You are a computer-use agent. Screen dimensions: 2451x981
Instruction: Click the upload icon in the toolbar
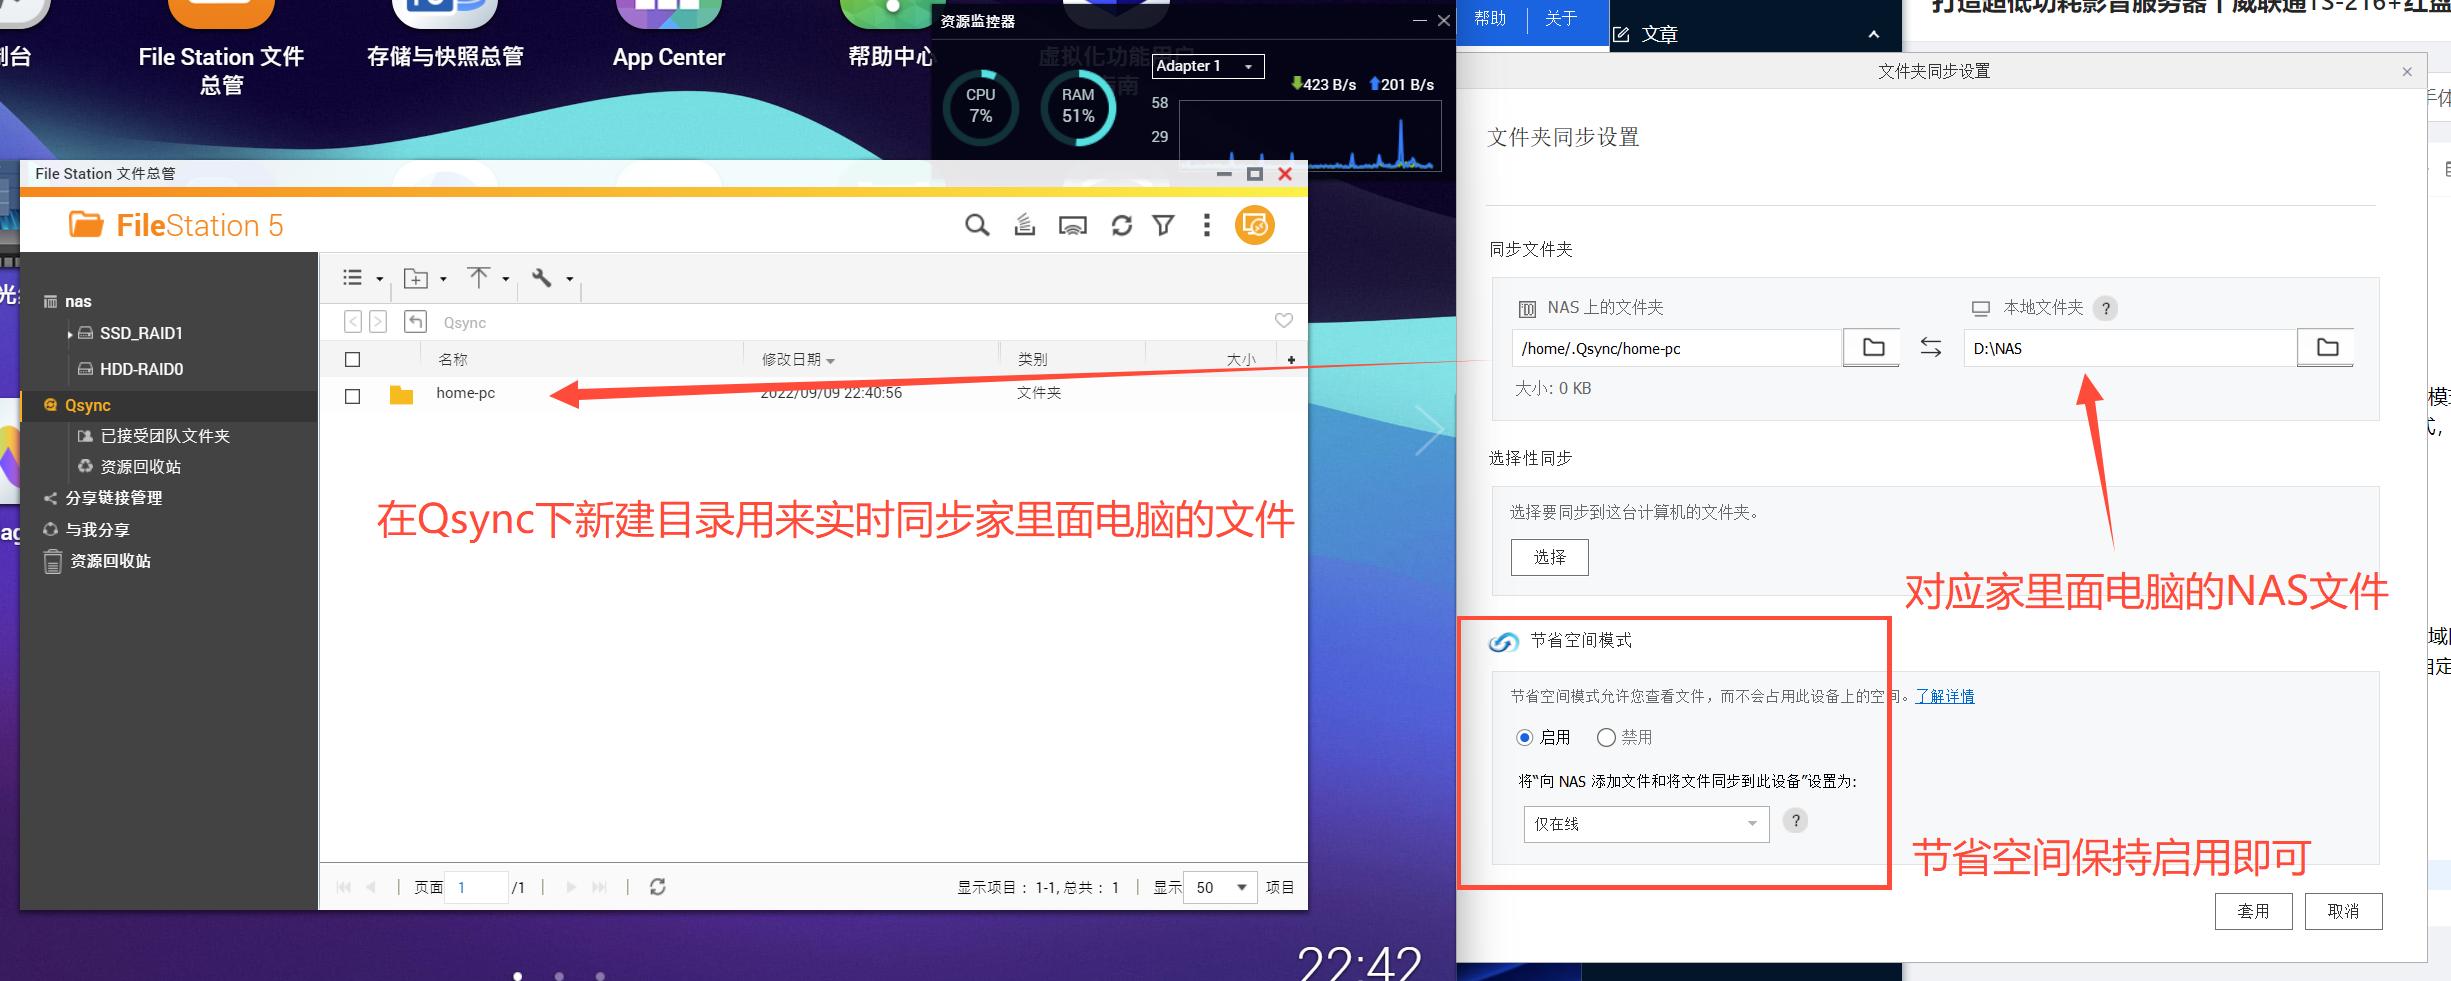[x=480, y=278]
